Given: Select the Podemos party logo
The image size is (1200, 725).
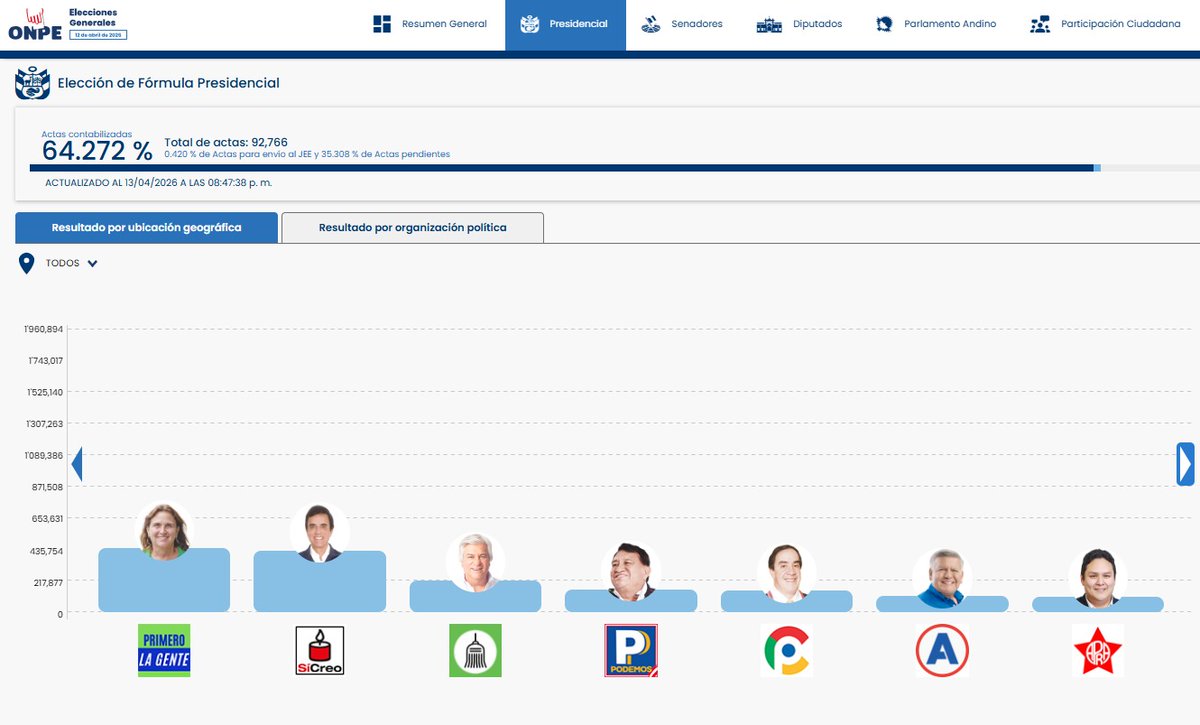Looking at the screenshot, I should click(631, 650).
